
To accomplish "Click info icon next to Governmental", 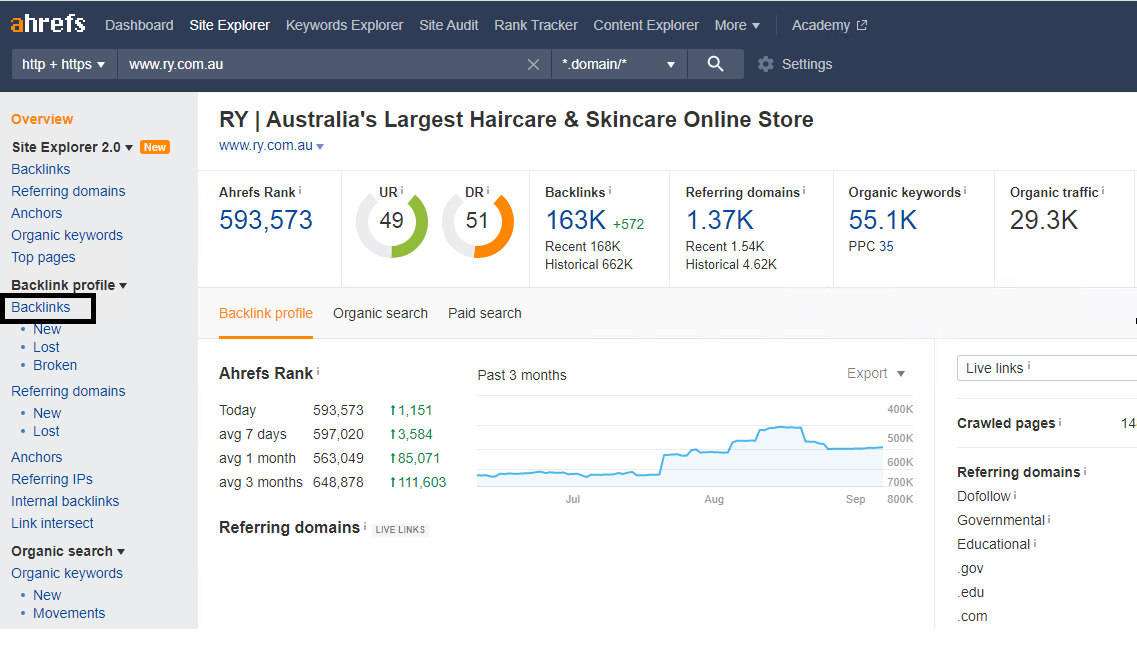I will pyautogui.click(x=1049, y=519).
